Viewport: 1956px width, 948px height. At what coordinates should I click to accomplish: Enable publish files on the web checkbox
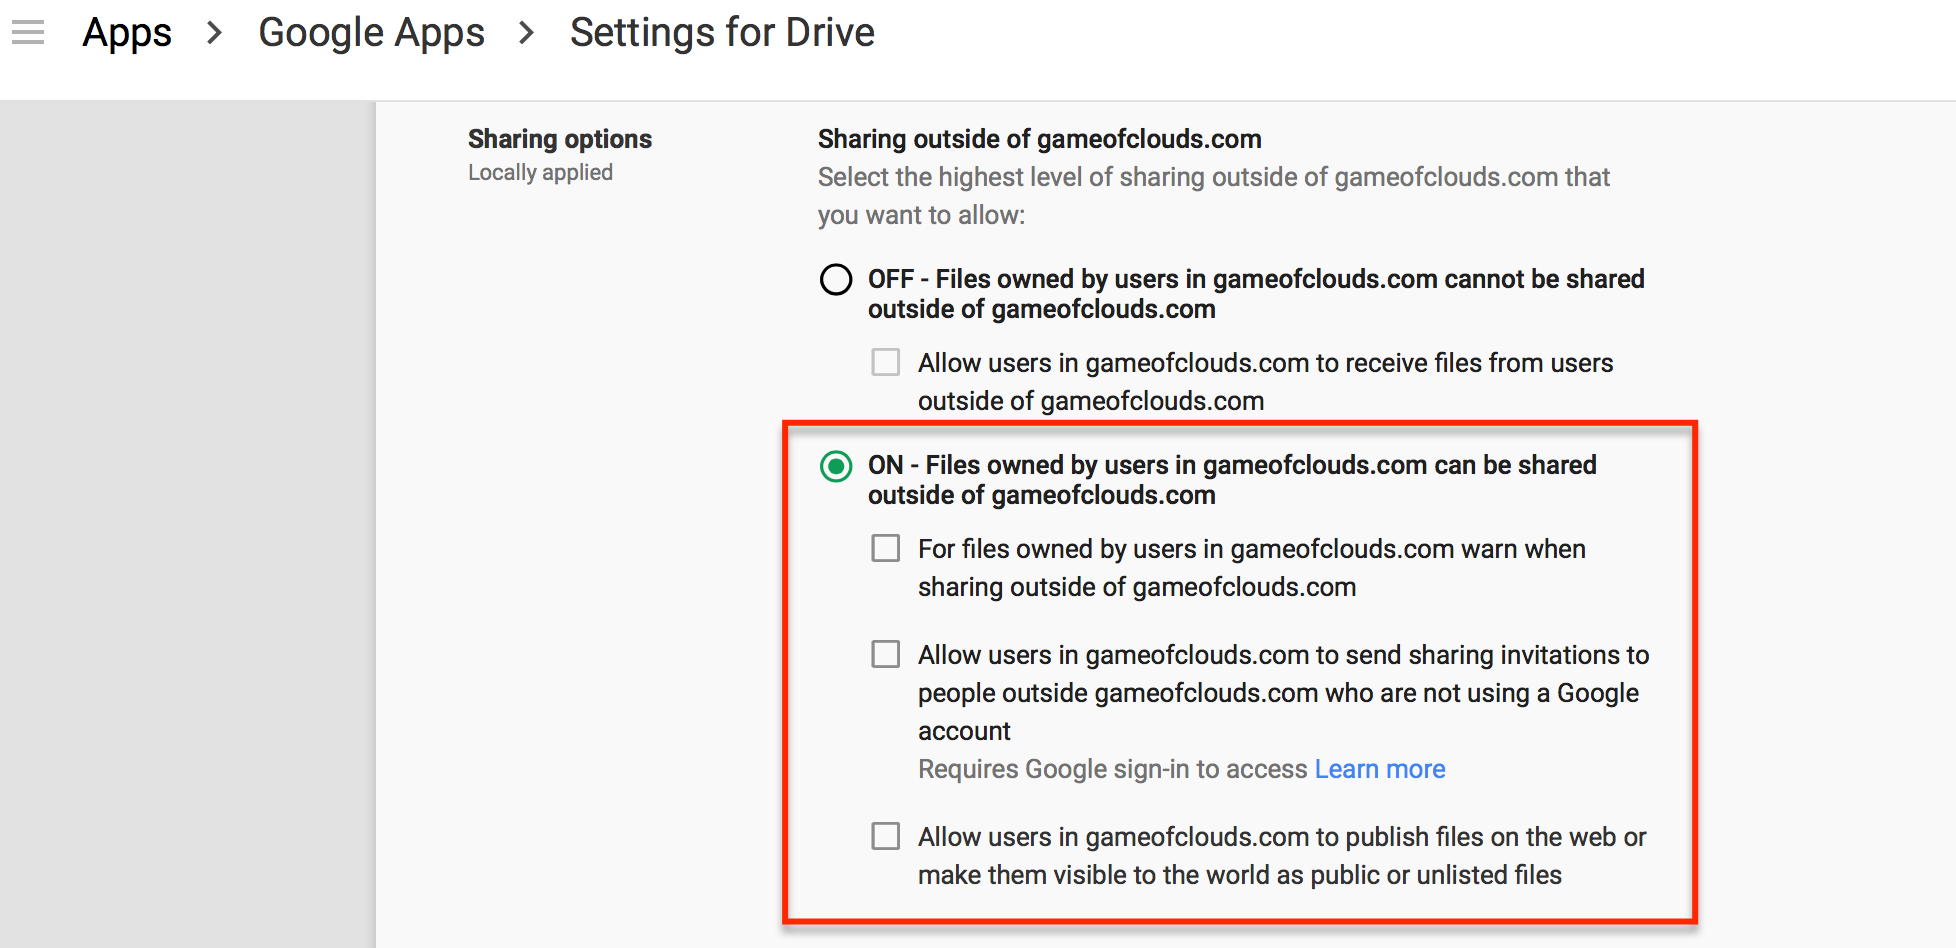coord(886,836)
